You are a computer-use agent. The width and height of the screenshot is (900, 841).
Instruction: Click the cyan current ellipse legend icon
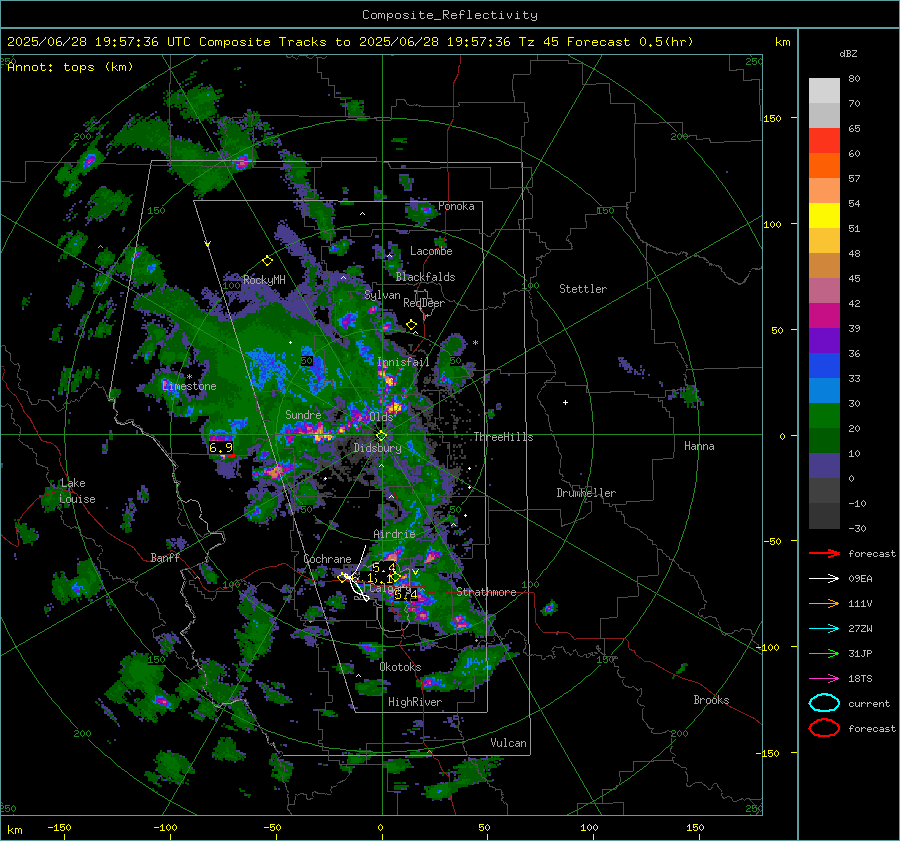click(824, 703)
